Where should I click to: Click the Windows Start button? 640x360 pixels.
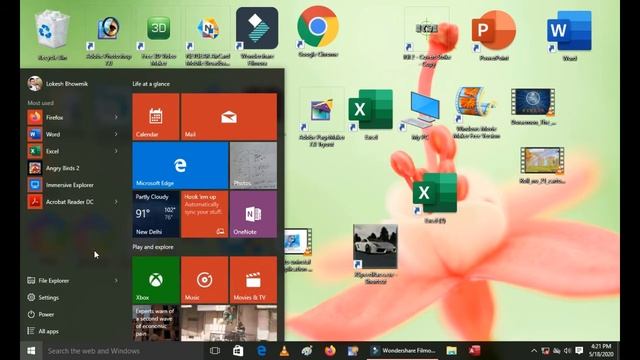[31, 351]
